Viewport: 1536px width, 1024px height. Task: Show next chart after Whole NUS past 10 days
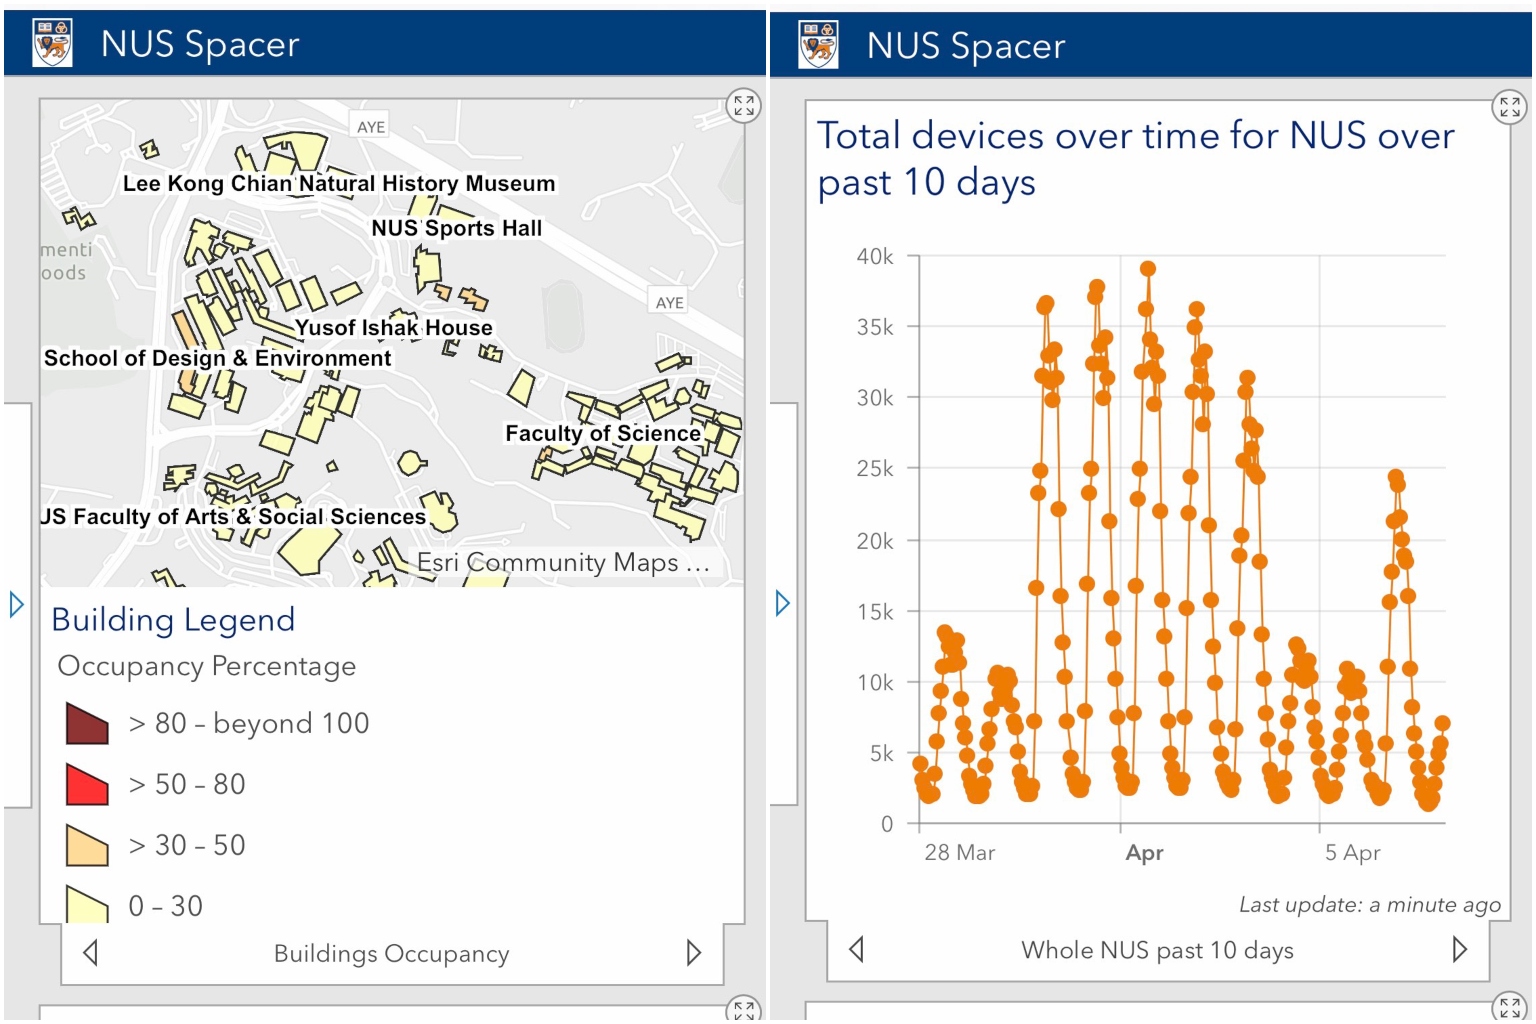[x=1459, y=949]
